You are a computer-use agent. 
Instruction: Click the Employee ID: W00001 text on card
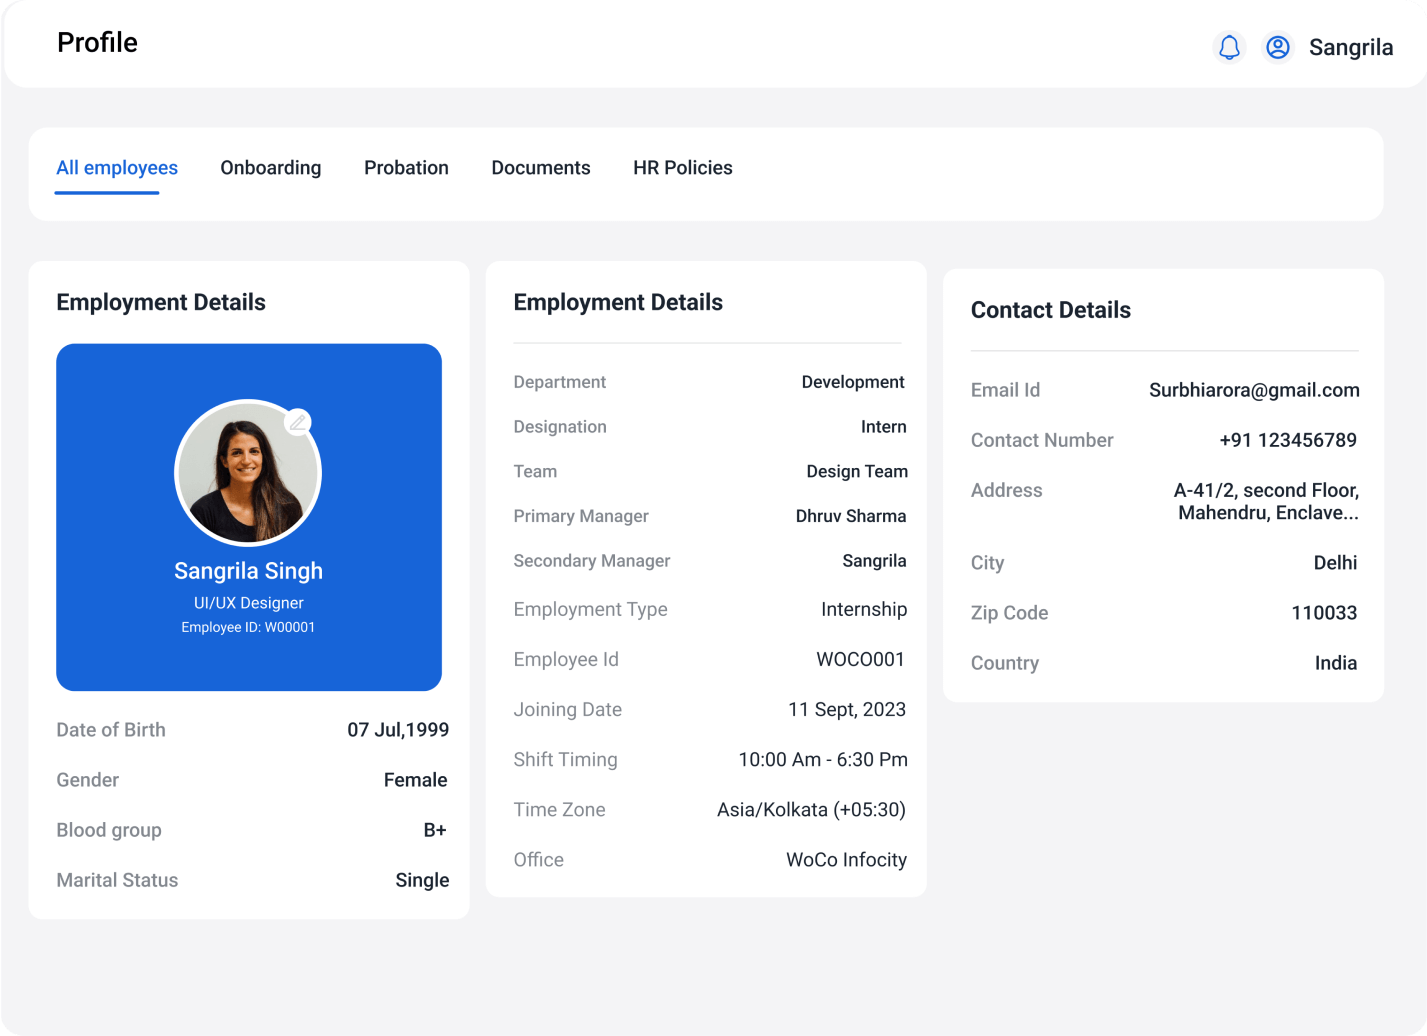[248, 628]
